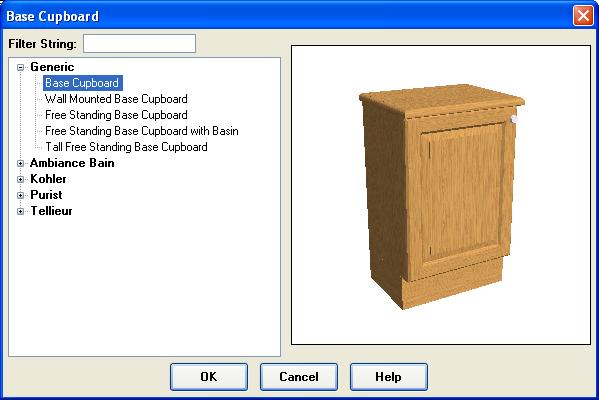Expand the Purist category
This screenshot has height=400, width=599.
click(21, 195)
